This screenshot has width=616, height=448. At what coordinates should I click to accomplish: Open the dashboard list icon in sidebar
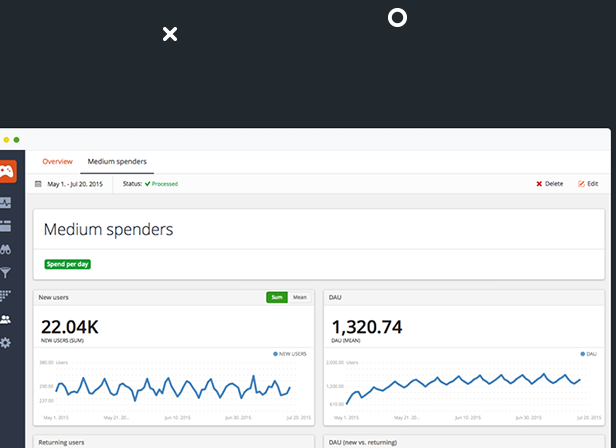point(6,226)
